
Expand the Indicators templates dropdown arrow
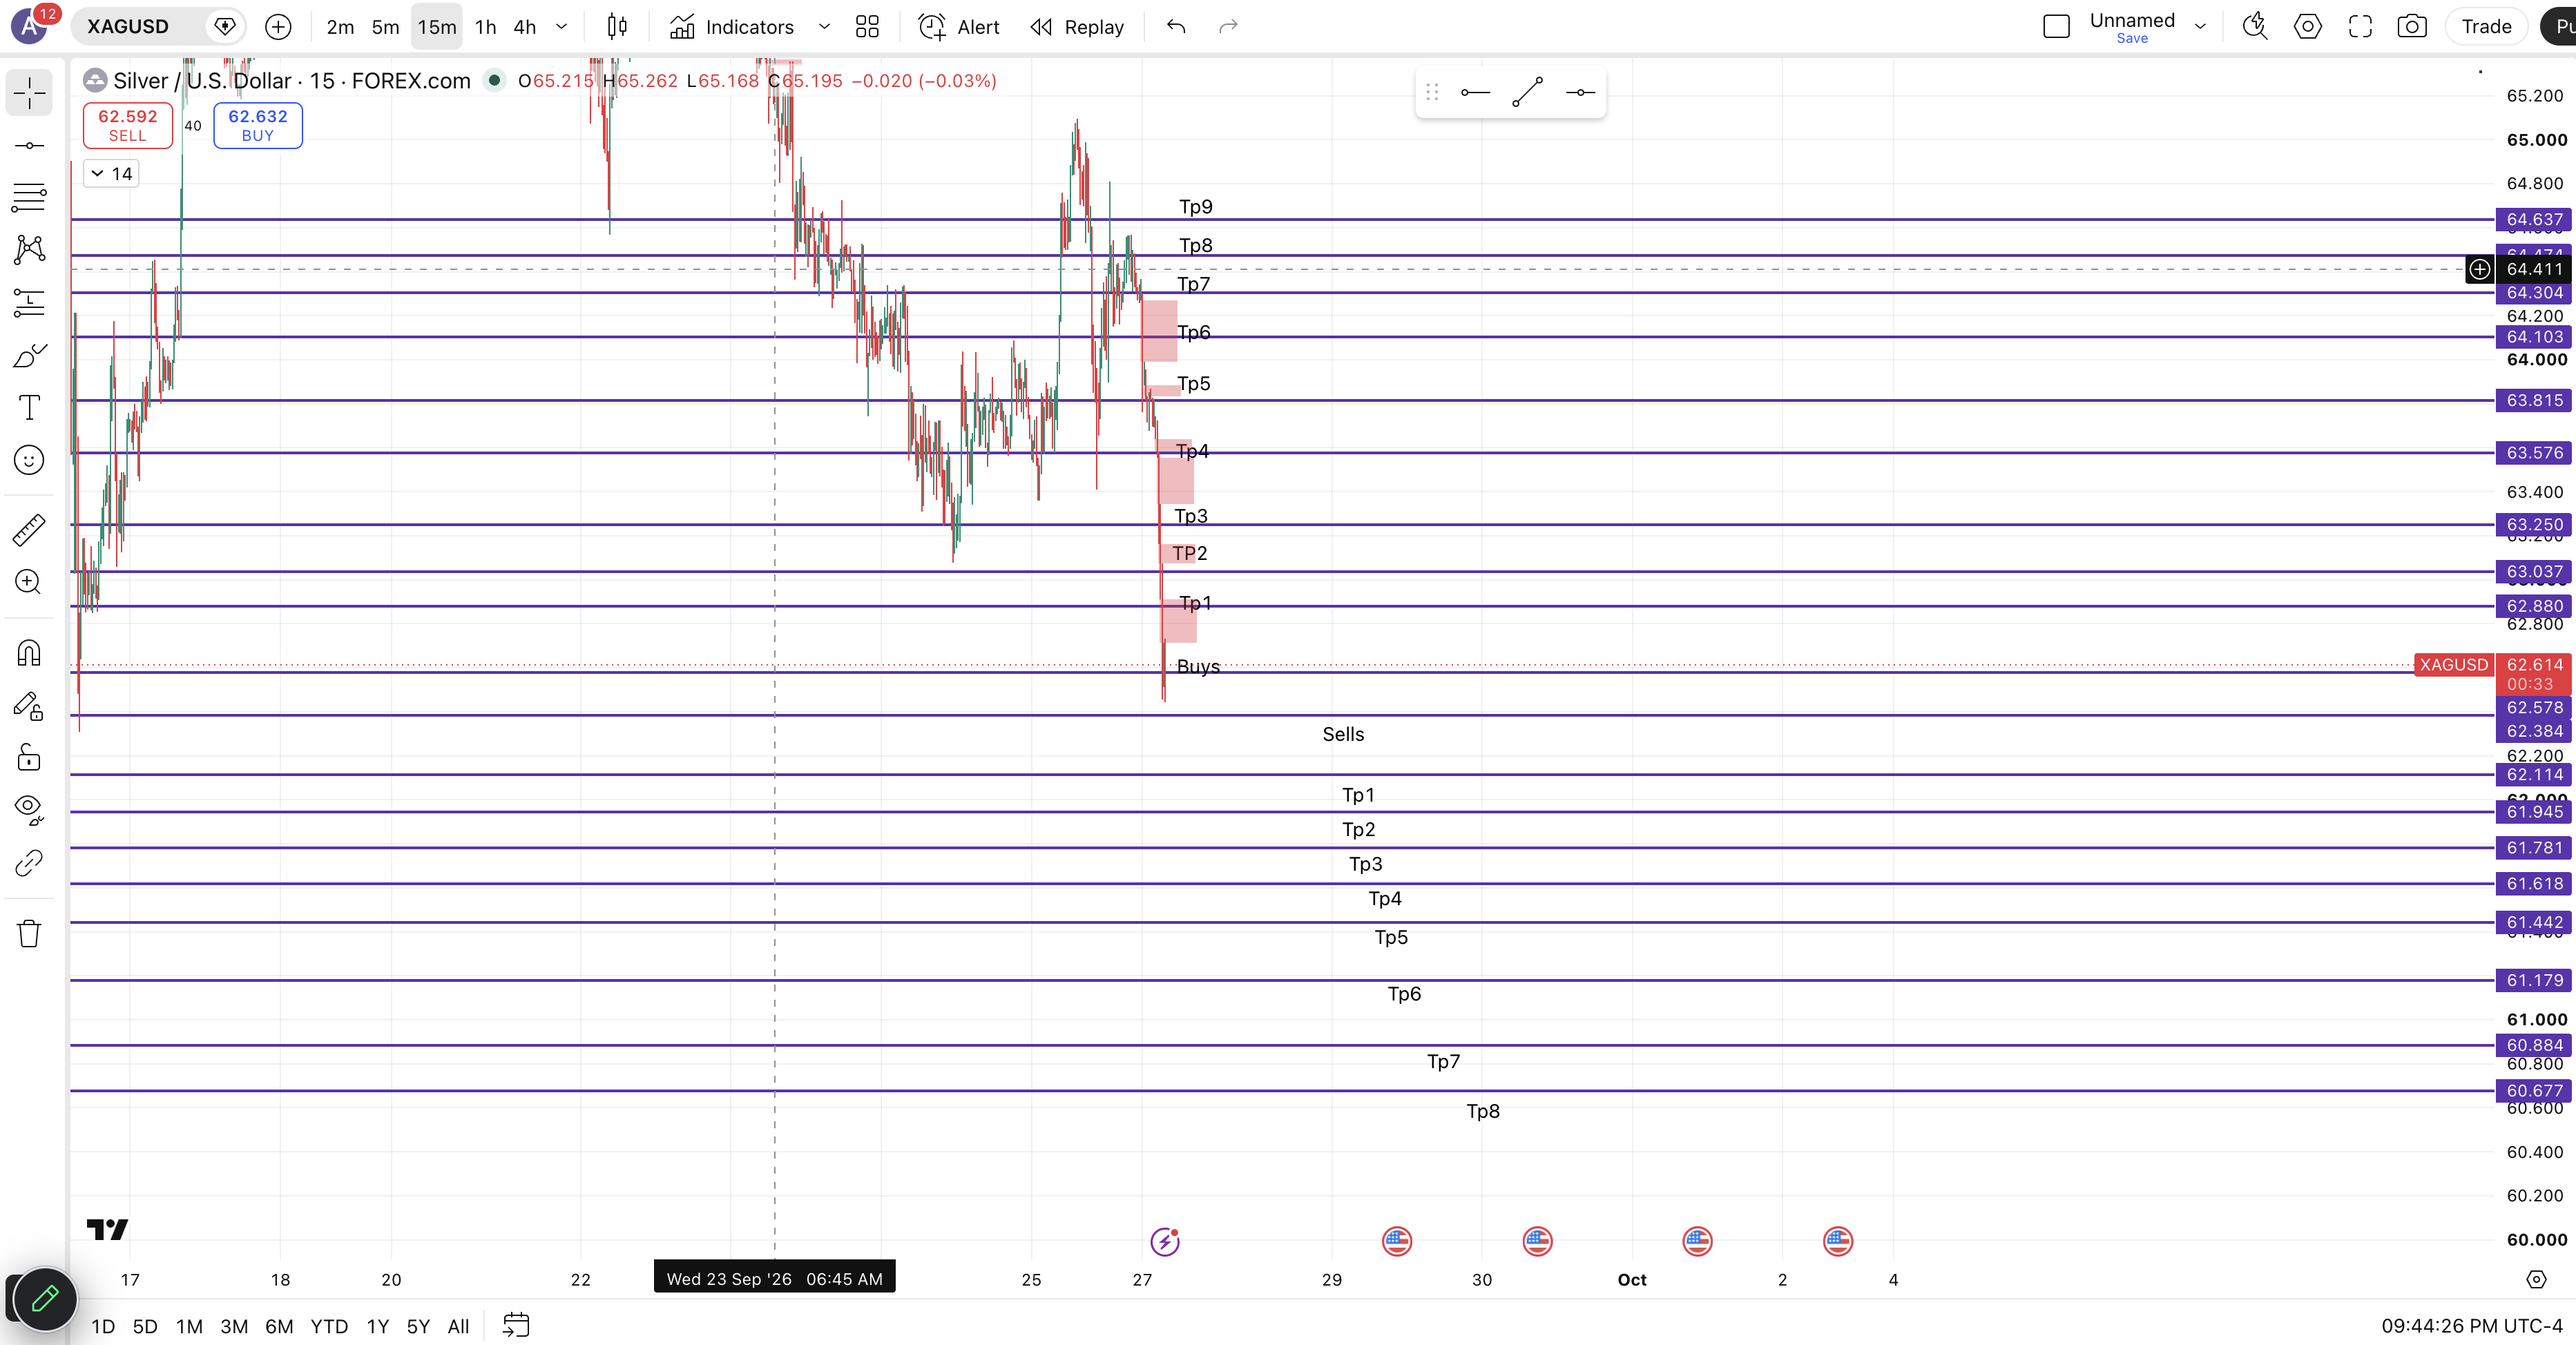[824, 27]
